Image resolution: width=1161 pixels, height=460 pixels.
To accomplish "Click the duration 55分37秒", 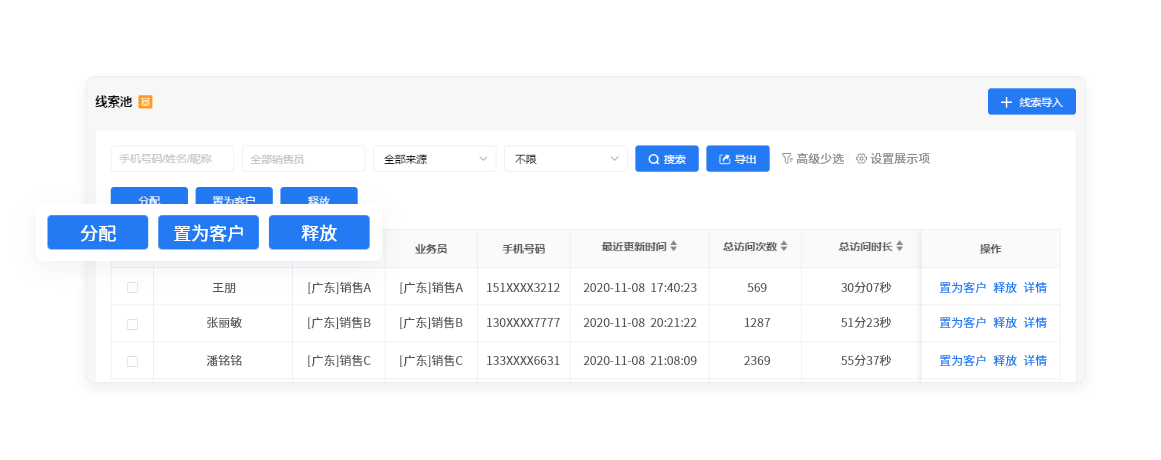I will coord(866,361).
